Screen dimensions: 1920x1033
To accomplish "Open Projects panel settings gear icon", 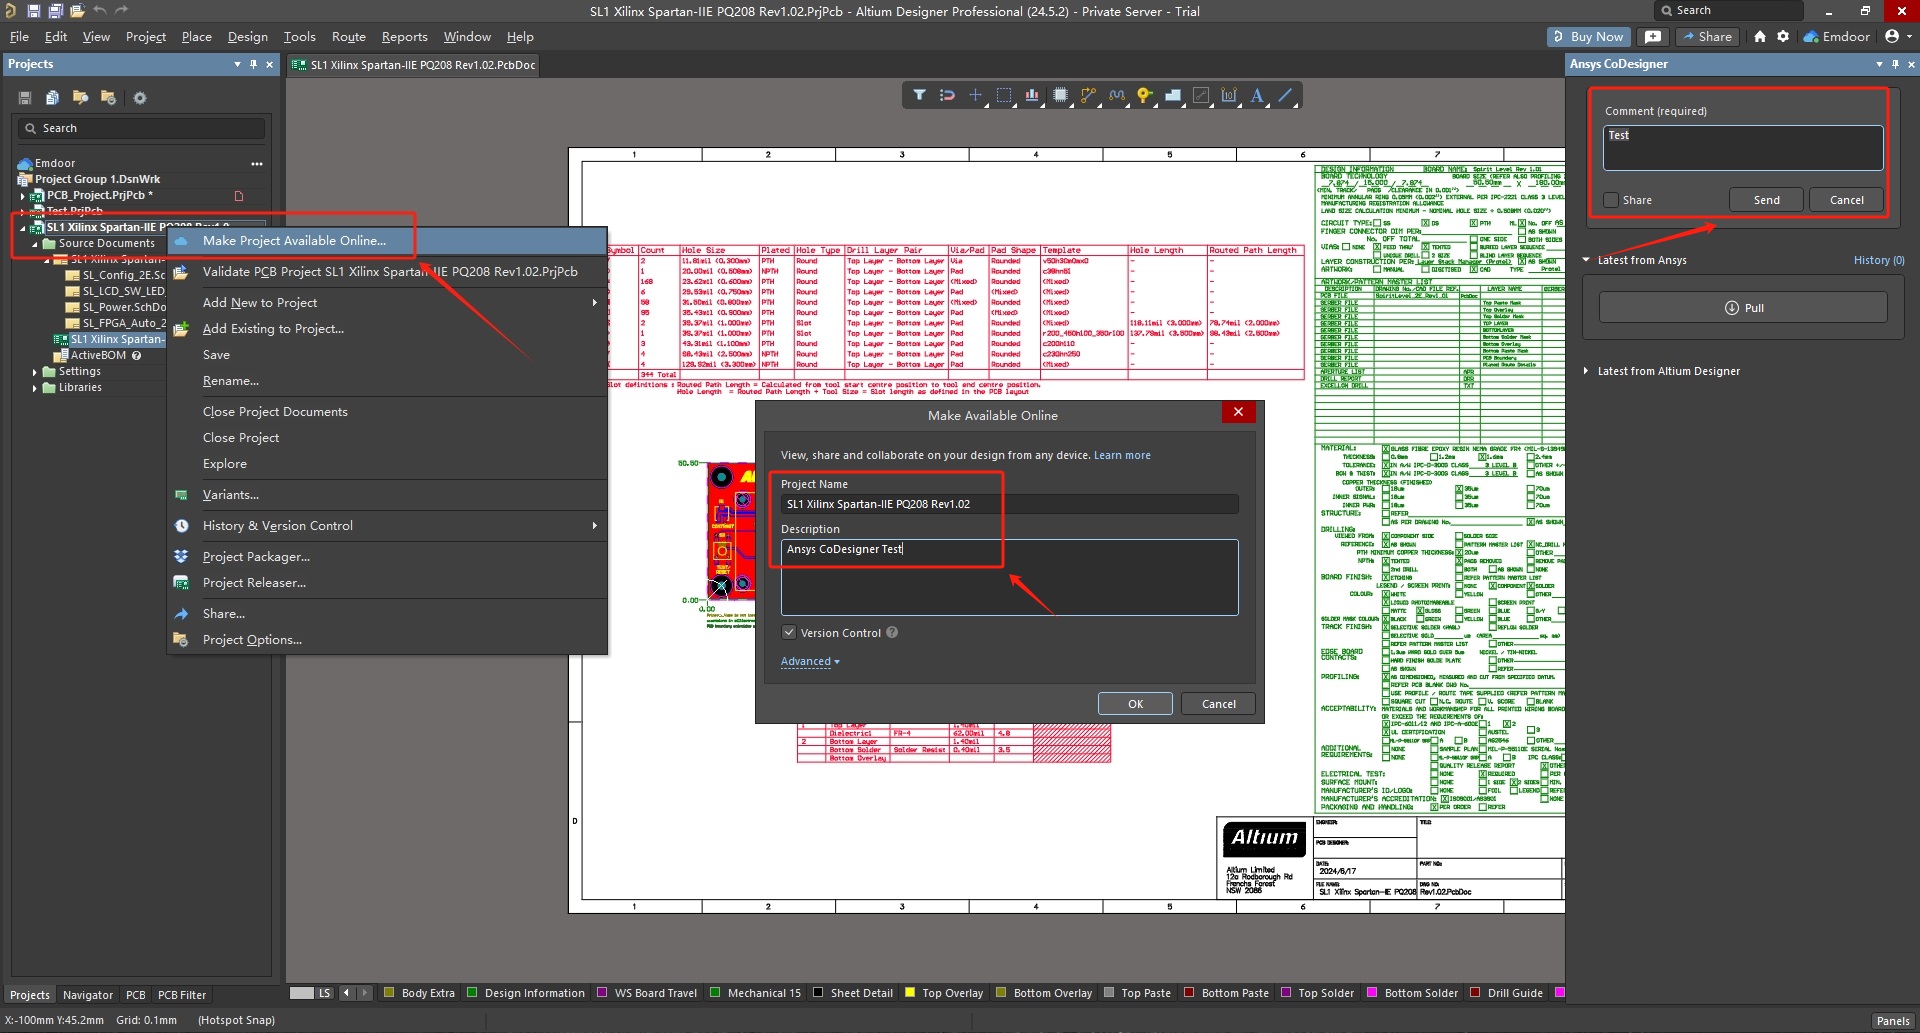I will (140, 98).
